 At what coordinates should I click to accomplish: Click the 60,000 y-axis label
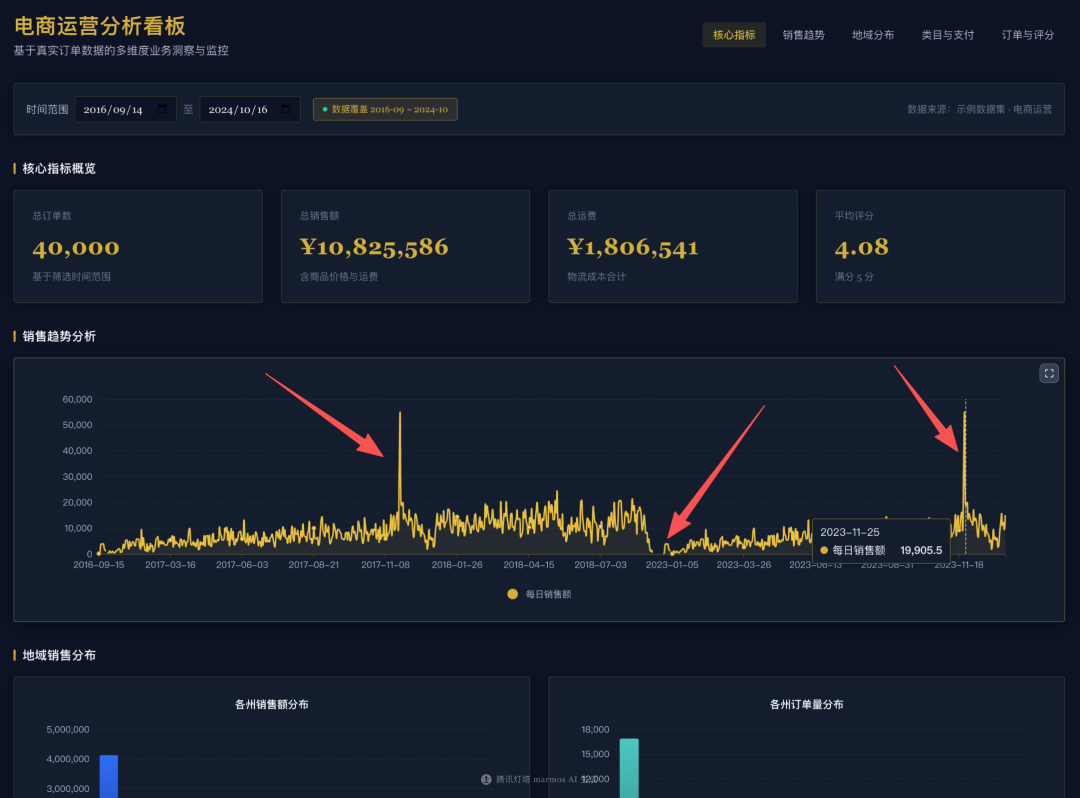pos(77,399)
